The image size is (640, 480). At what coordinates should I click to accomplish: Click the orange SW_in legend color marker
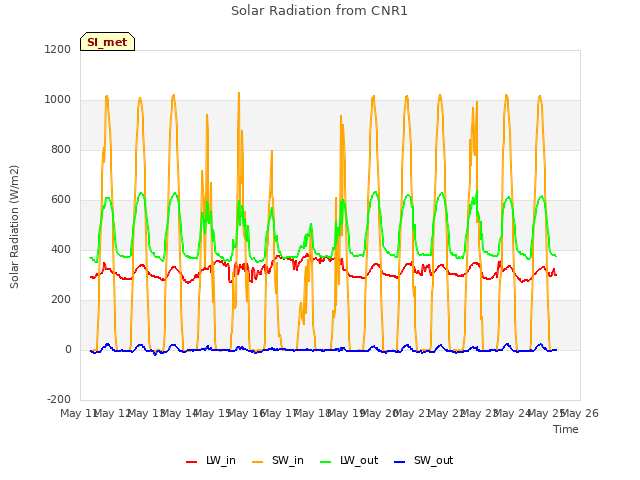pyautogui.click(x=258, y=462)
